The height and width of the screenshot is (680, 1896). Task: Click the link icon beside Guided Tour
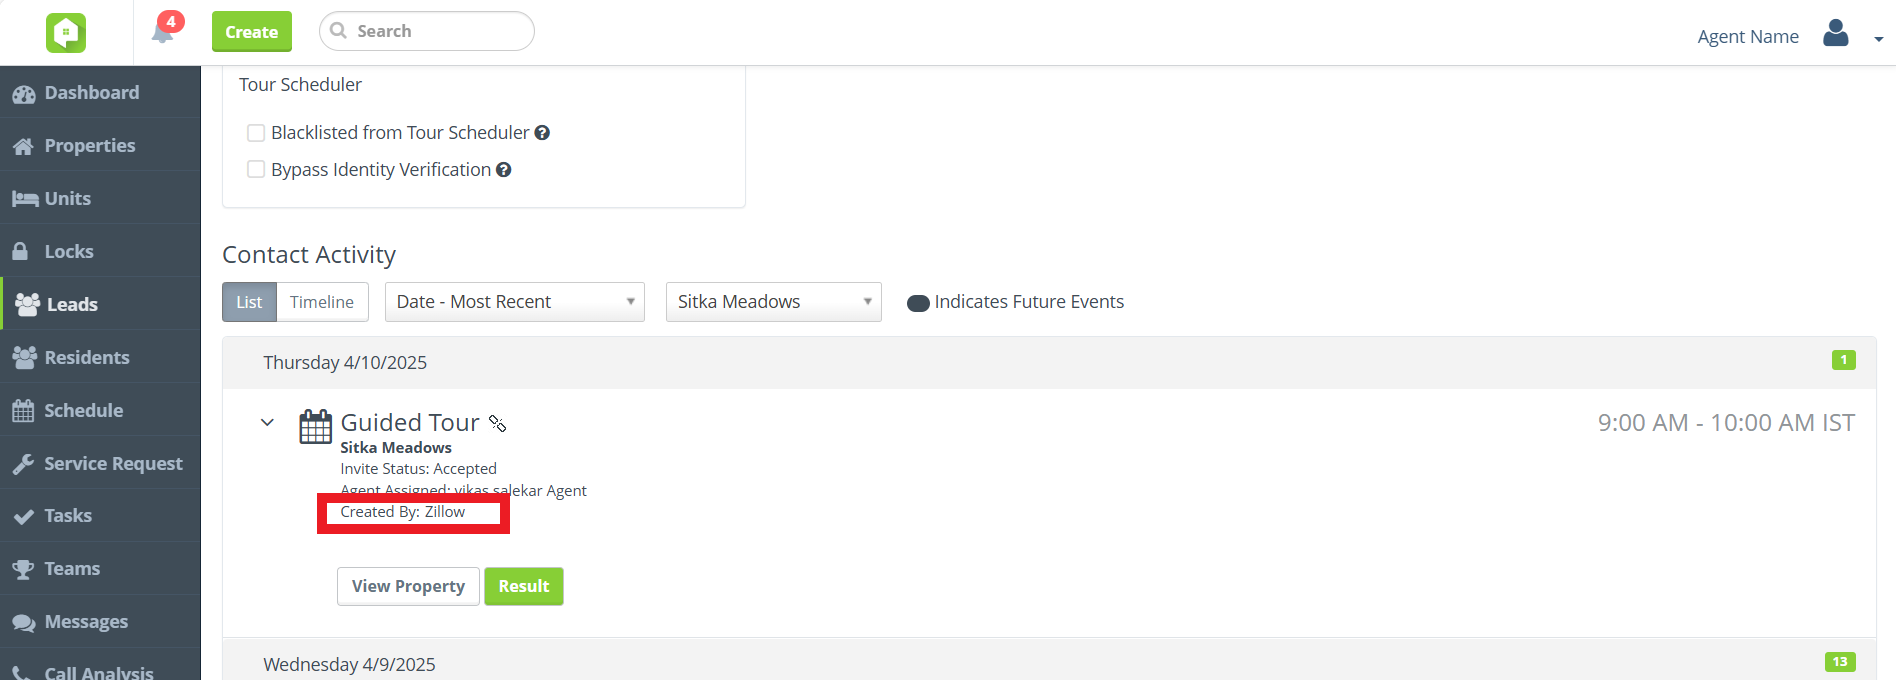click(497, 424)
